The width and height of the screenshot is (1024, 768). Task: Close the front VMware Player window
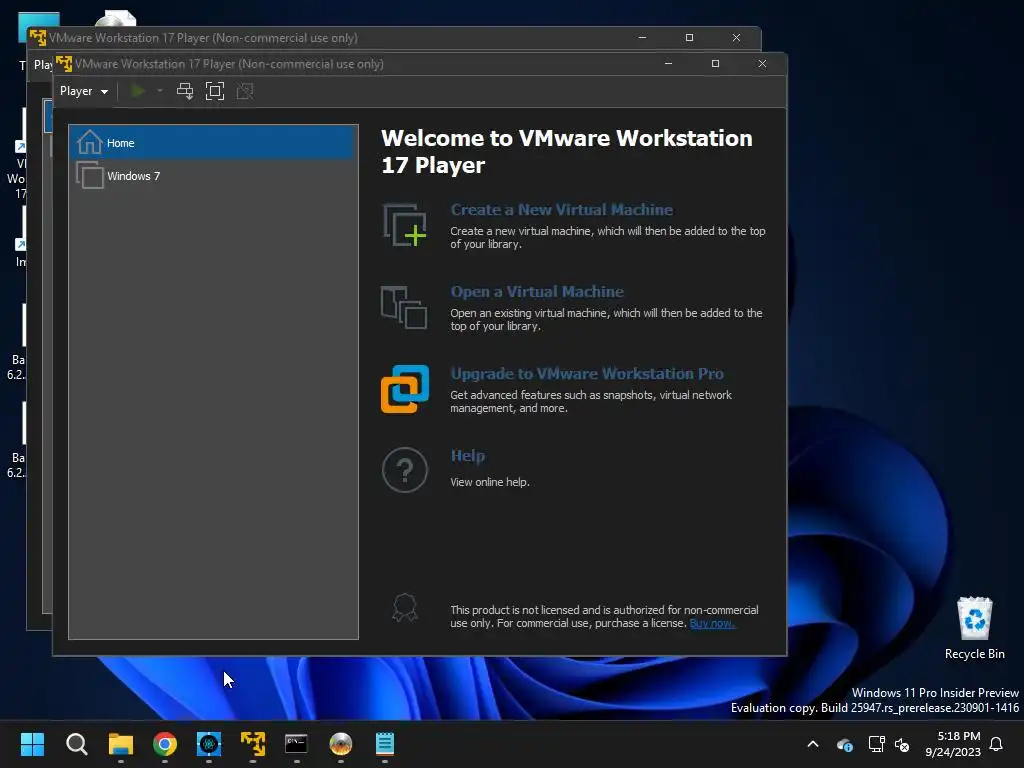click(x=762, y=63)
